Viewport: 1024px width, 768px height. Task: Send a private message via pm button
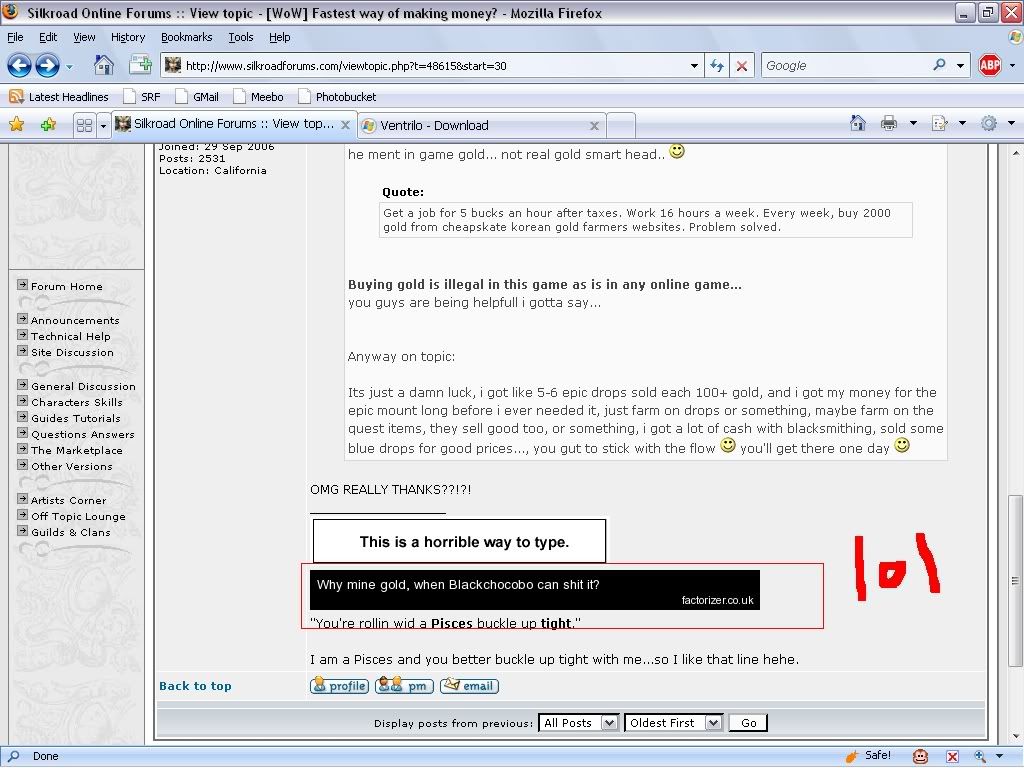(404, 686)
